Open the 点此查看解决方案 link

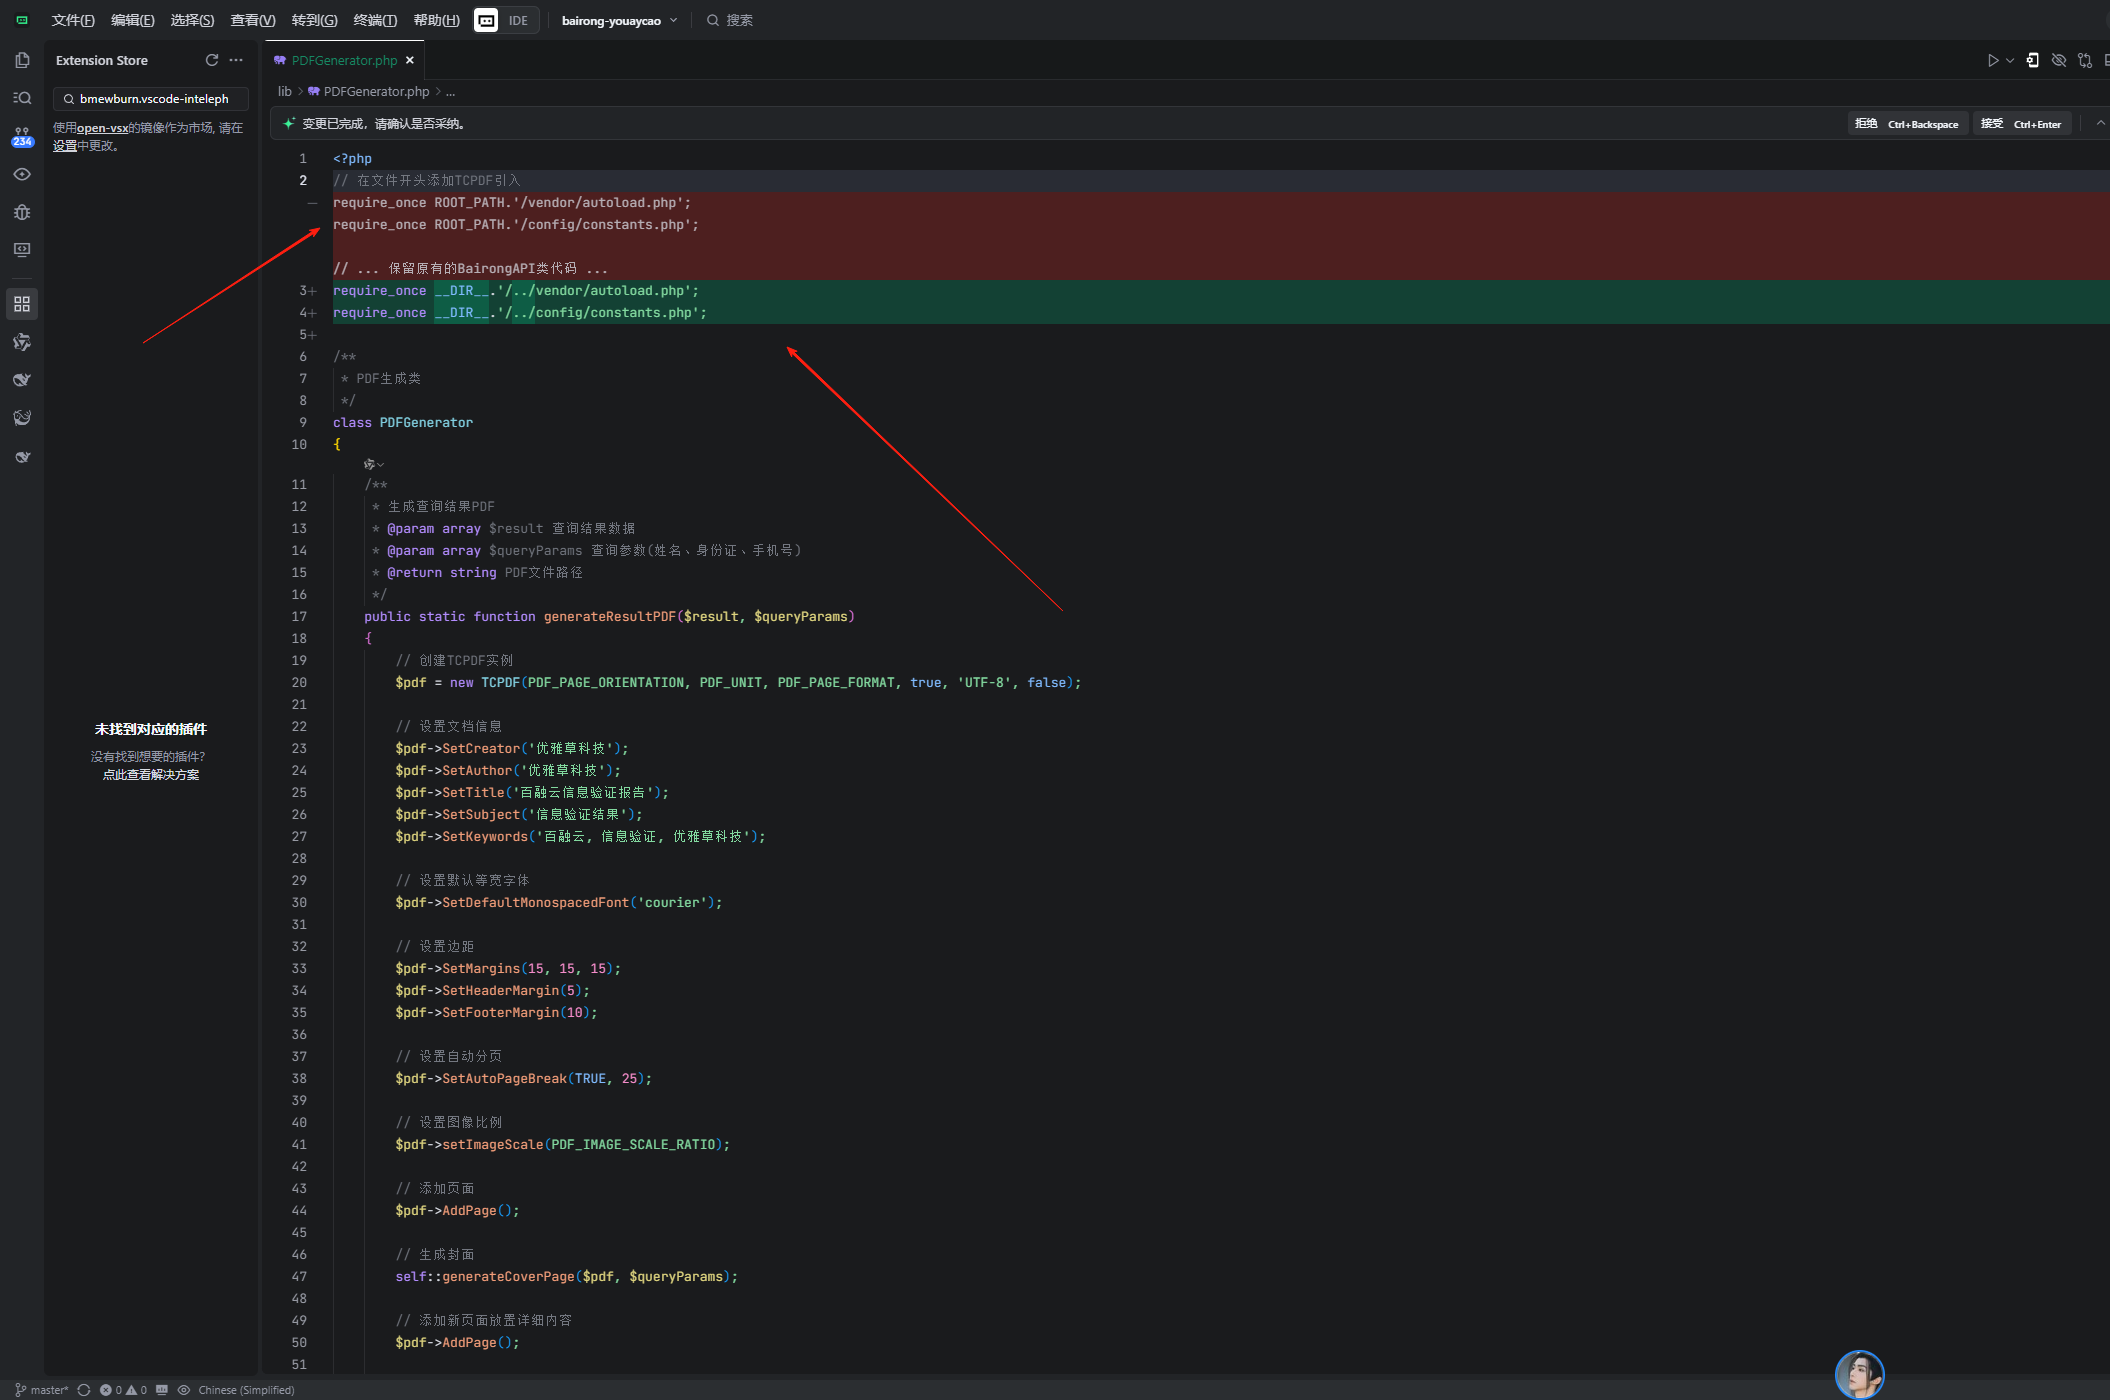150,774
